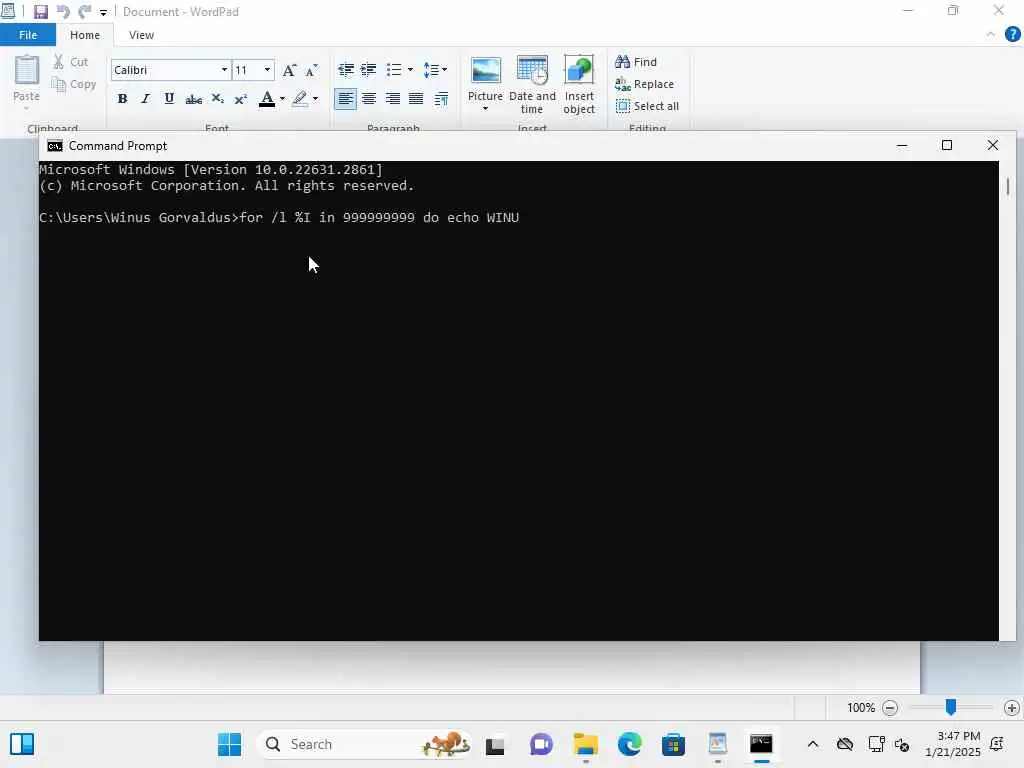
Task: Open File Explorer from the taskbar
Action: [586, 744]
